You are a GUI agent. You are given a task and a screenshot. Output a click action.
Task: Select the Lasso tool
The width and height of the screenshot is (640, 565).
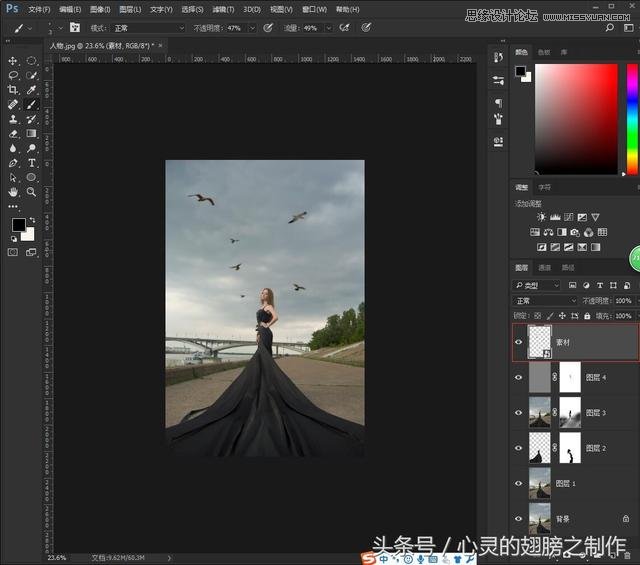[x=13, y=75]
